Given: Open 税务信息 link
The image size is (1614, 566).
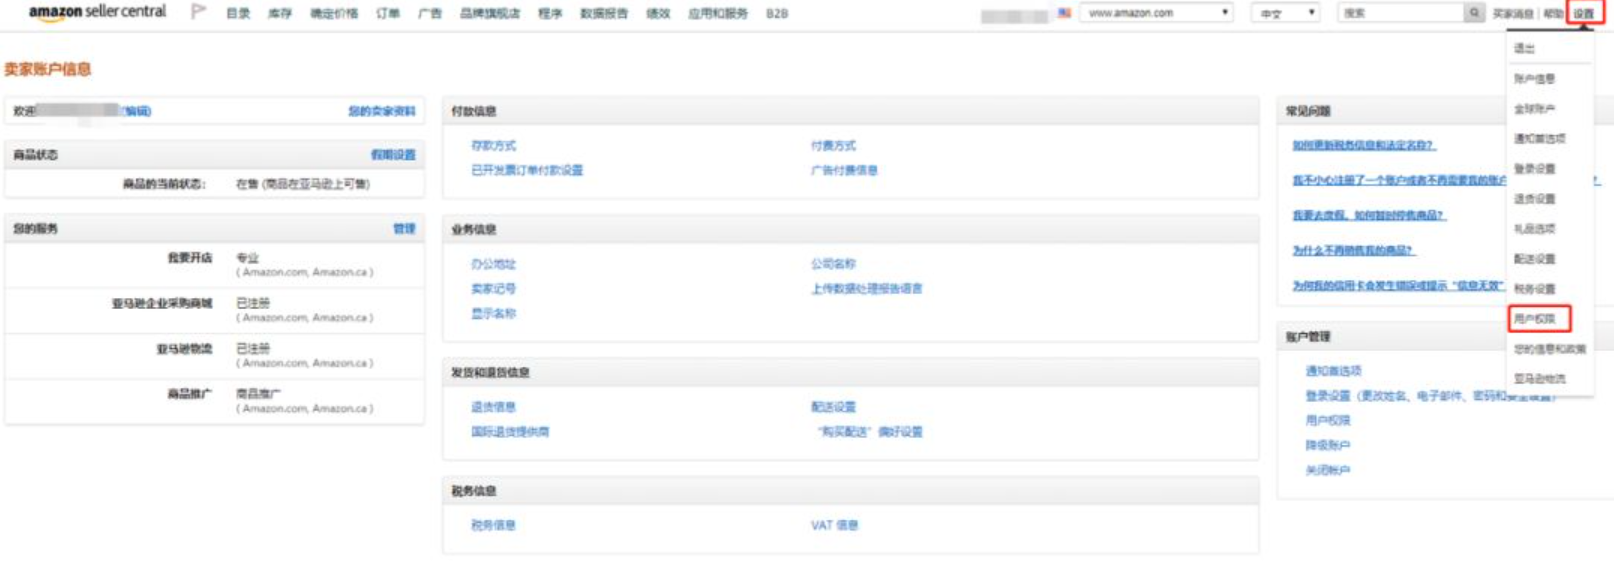Looking at the screenshot, I should pos(493,525).
